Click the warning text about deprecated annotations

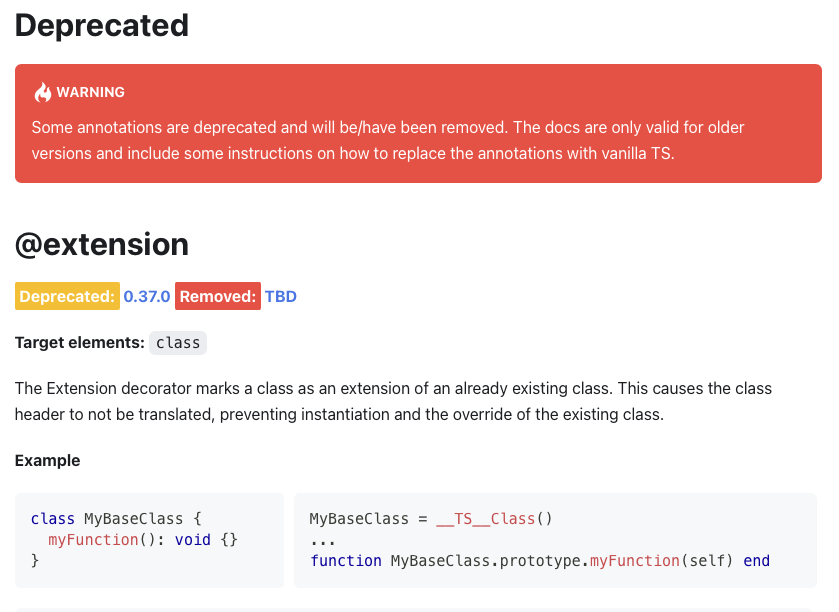[x=388, y=140]
